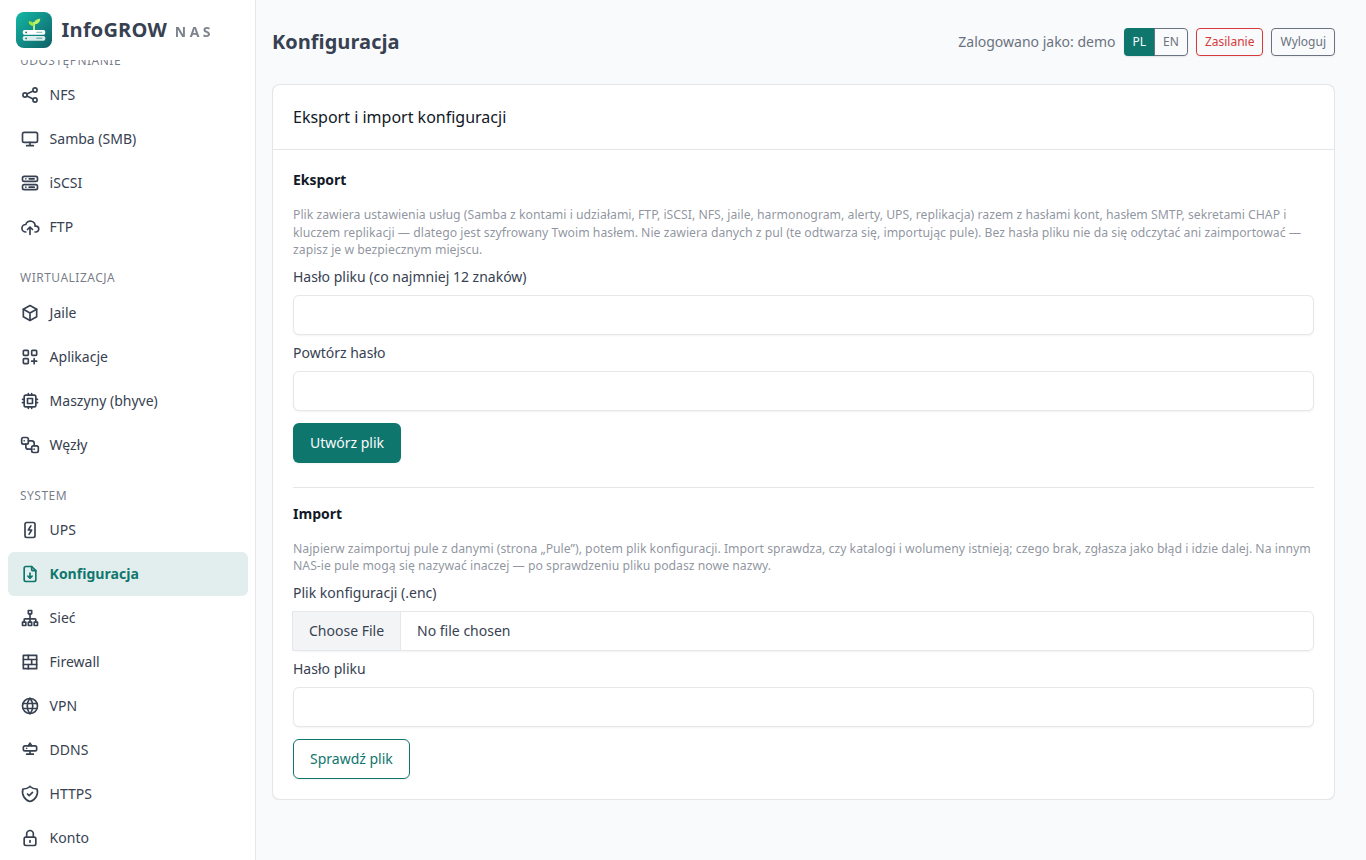Open the FTP cloud upload icon
The image size is (1366, 860).
[30, 227]
